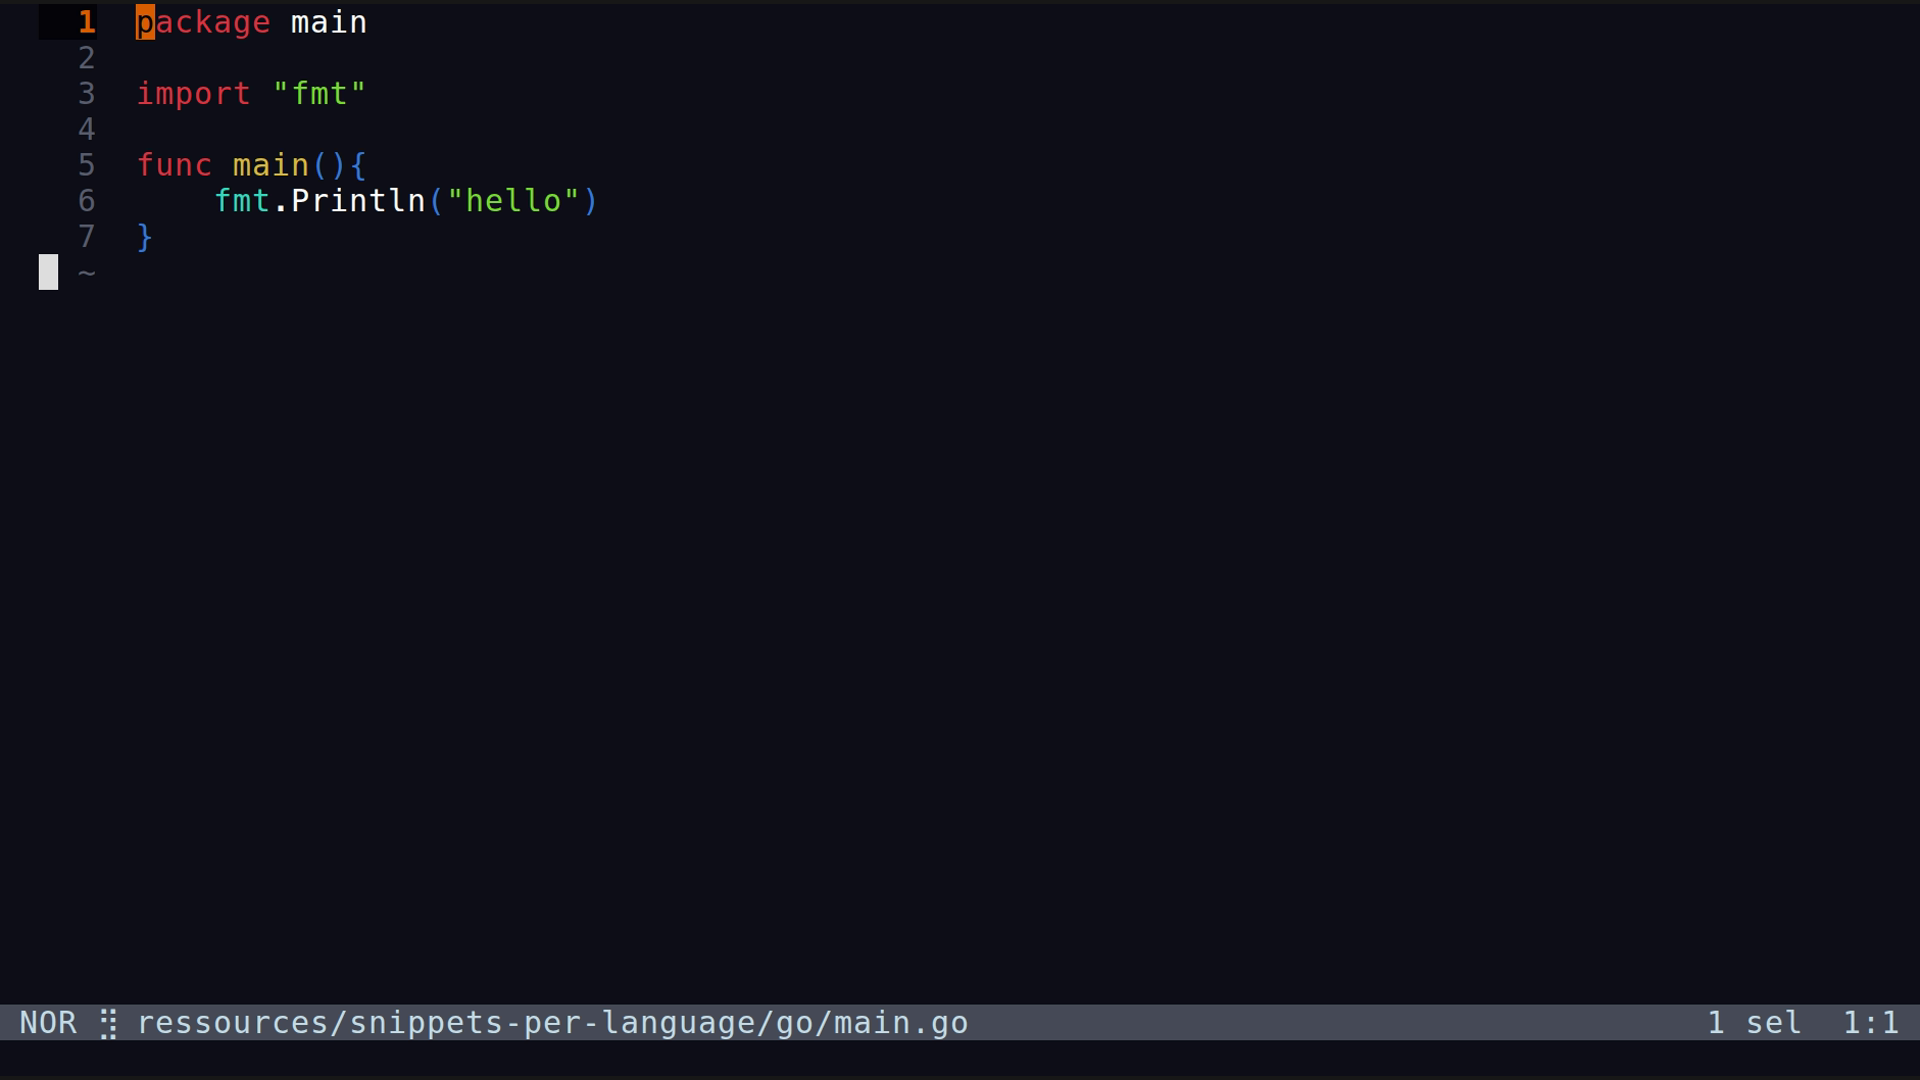Click the main function name on line 5

point(270,165)
